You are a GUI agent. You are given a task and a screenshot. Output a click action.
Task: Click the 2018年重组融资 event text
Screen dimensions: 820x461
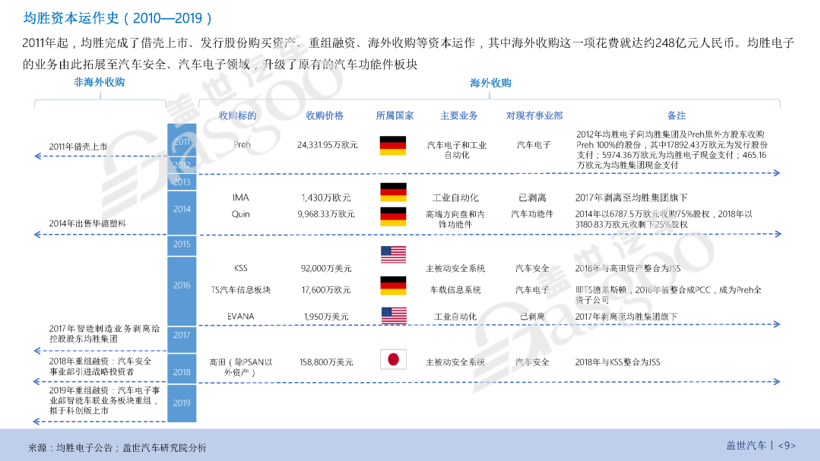tap(100, 366)
